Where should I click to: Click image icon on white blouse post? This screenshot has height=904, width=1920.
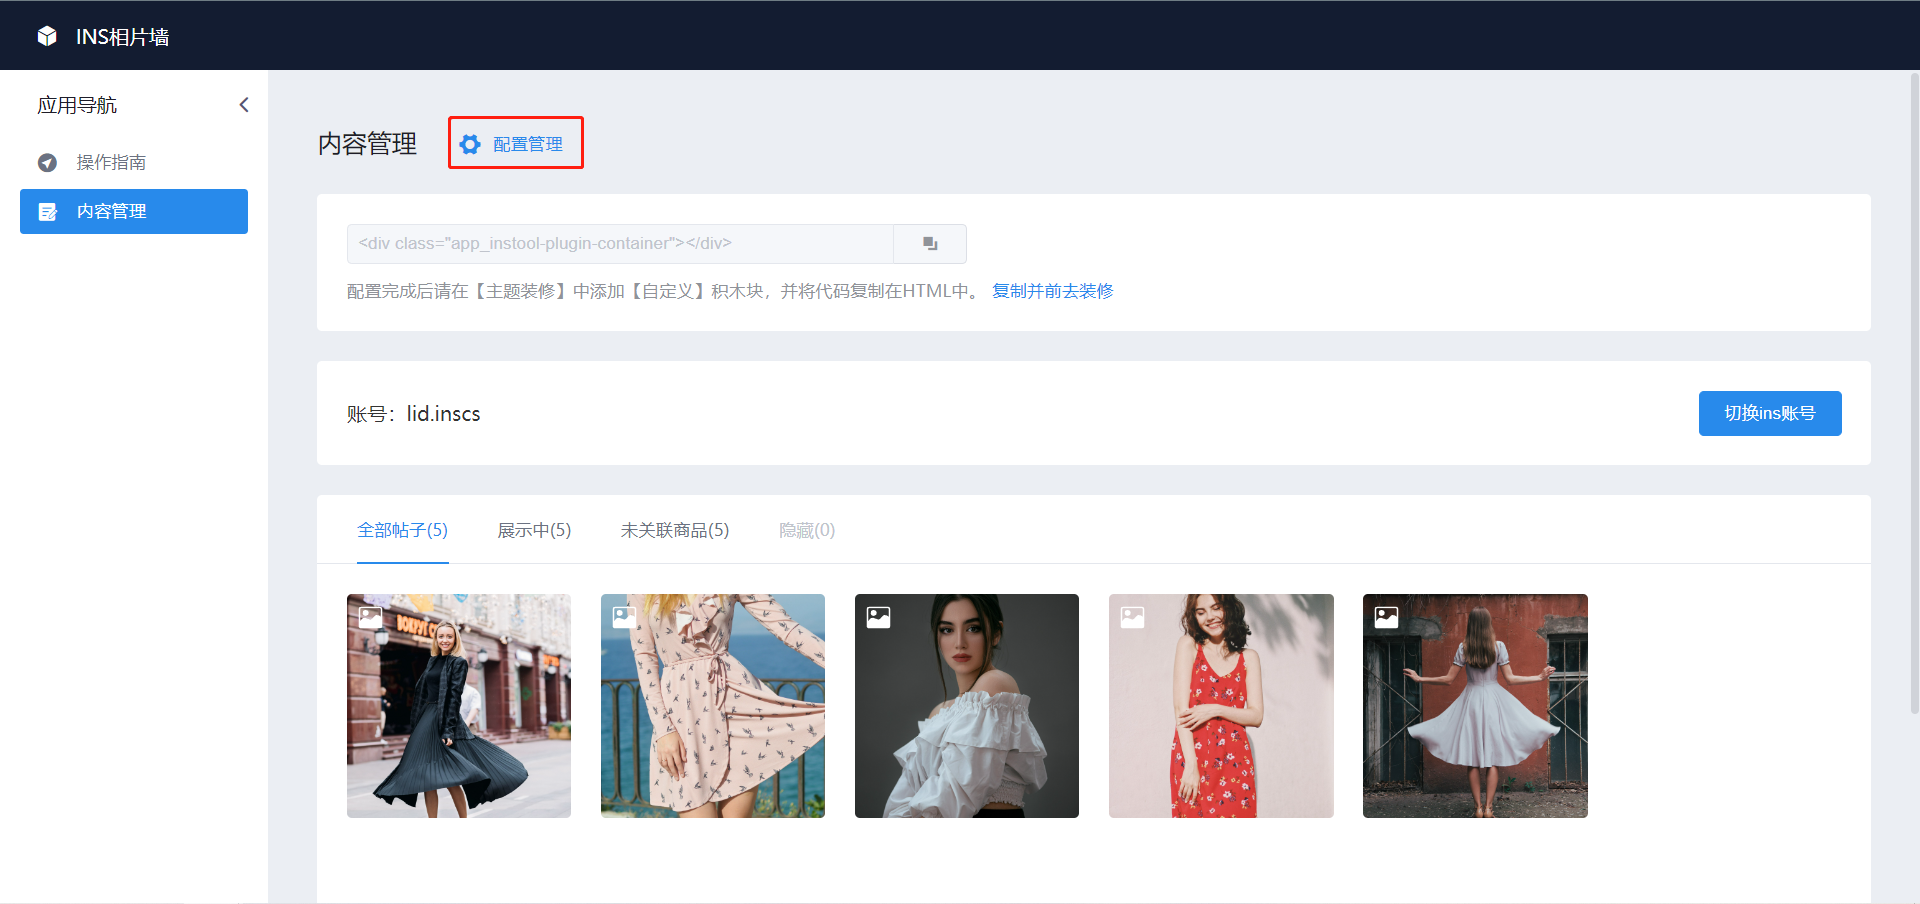click(879, 617)
